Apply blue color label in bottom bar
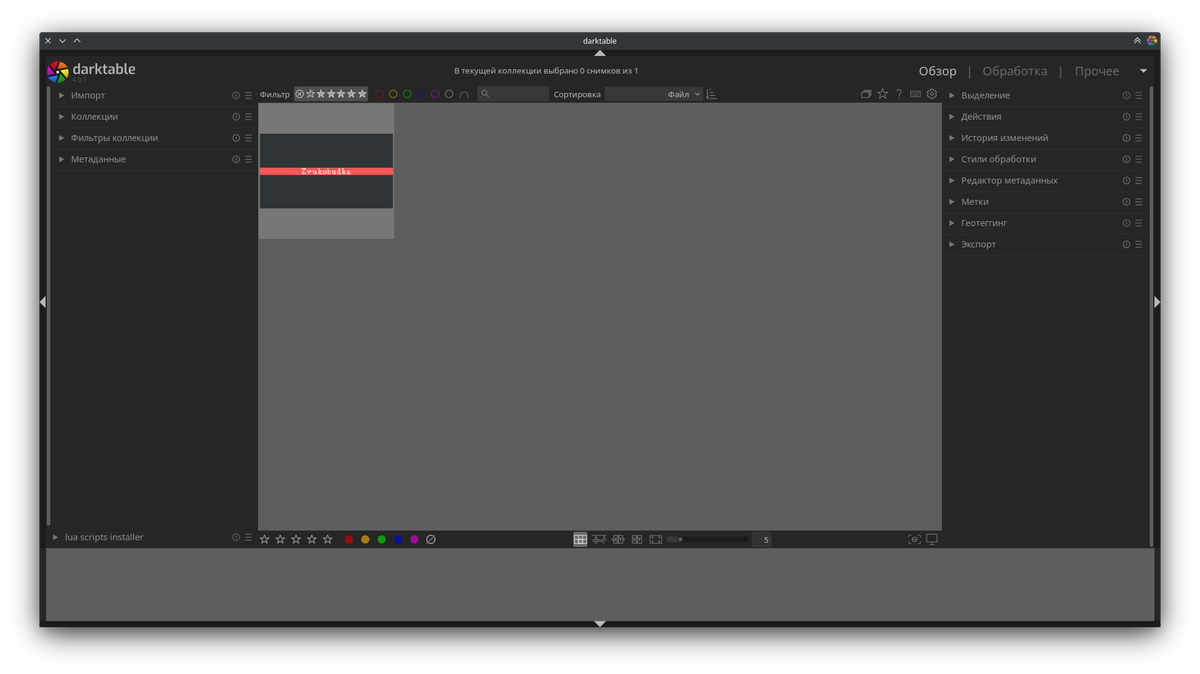1200x674 pixels. (x=398, y=539)
